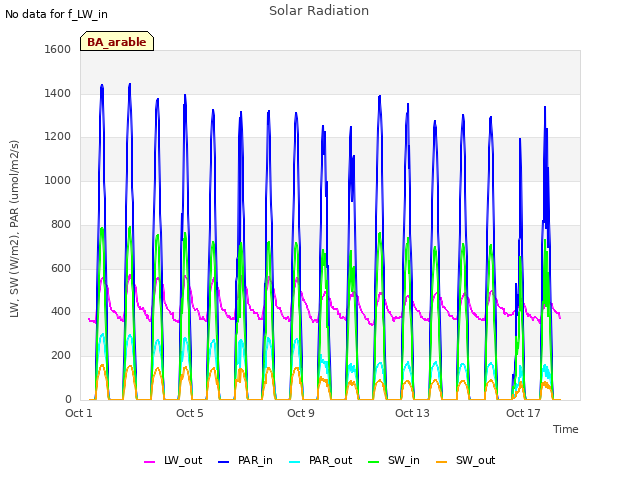The image size is (640, 480).
Task: Click the 0 y-axis tick label
Action: point(68,399)
